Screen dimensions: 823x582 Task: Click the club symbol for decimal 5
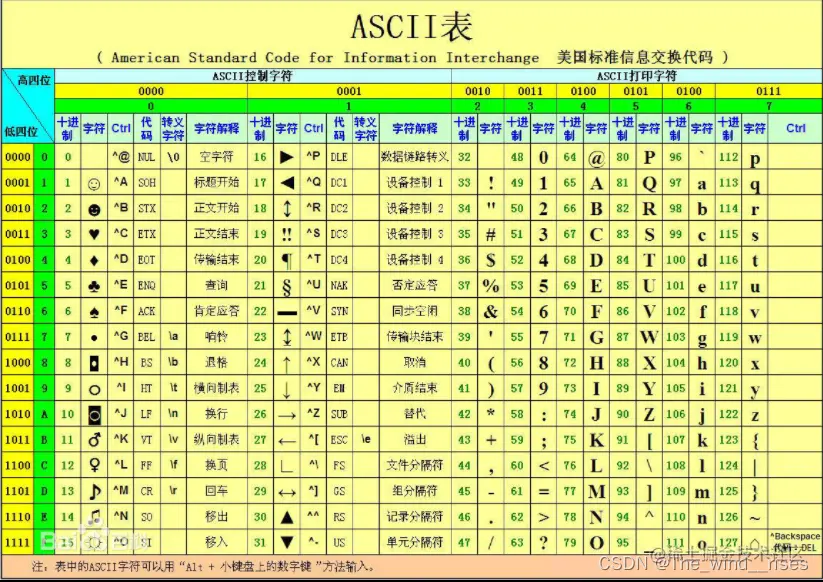(x=94, y=286)
